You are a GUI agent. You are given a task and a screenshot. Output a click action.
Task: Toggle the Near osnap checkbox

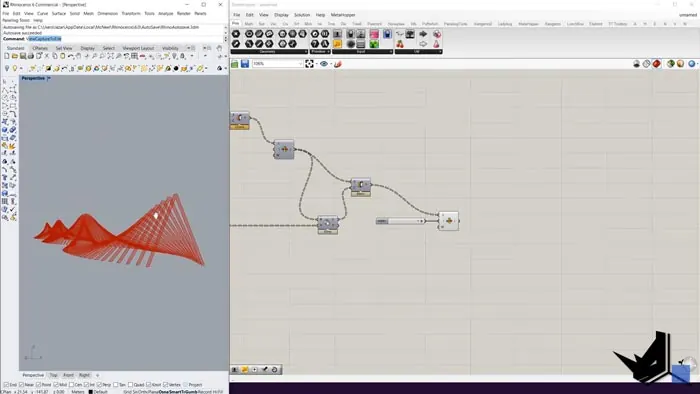click(22, 385)
